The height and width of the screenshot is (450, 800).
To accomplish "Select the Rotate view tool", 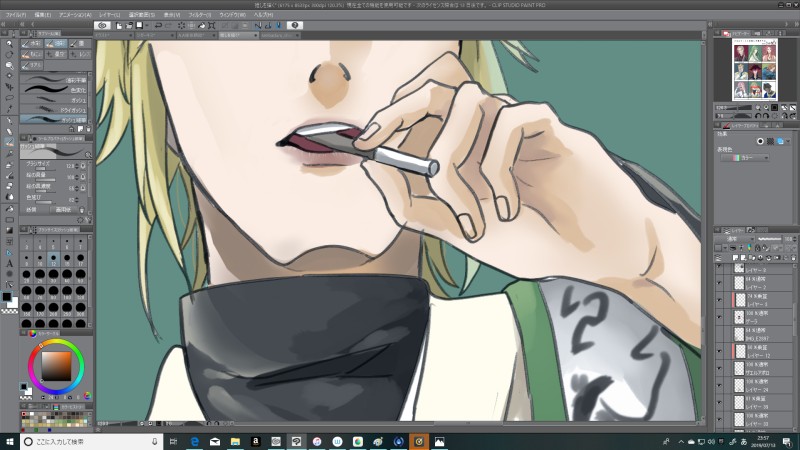I will click(9, 55).
